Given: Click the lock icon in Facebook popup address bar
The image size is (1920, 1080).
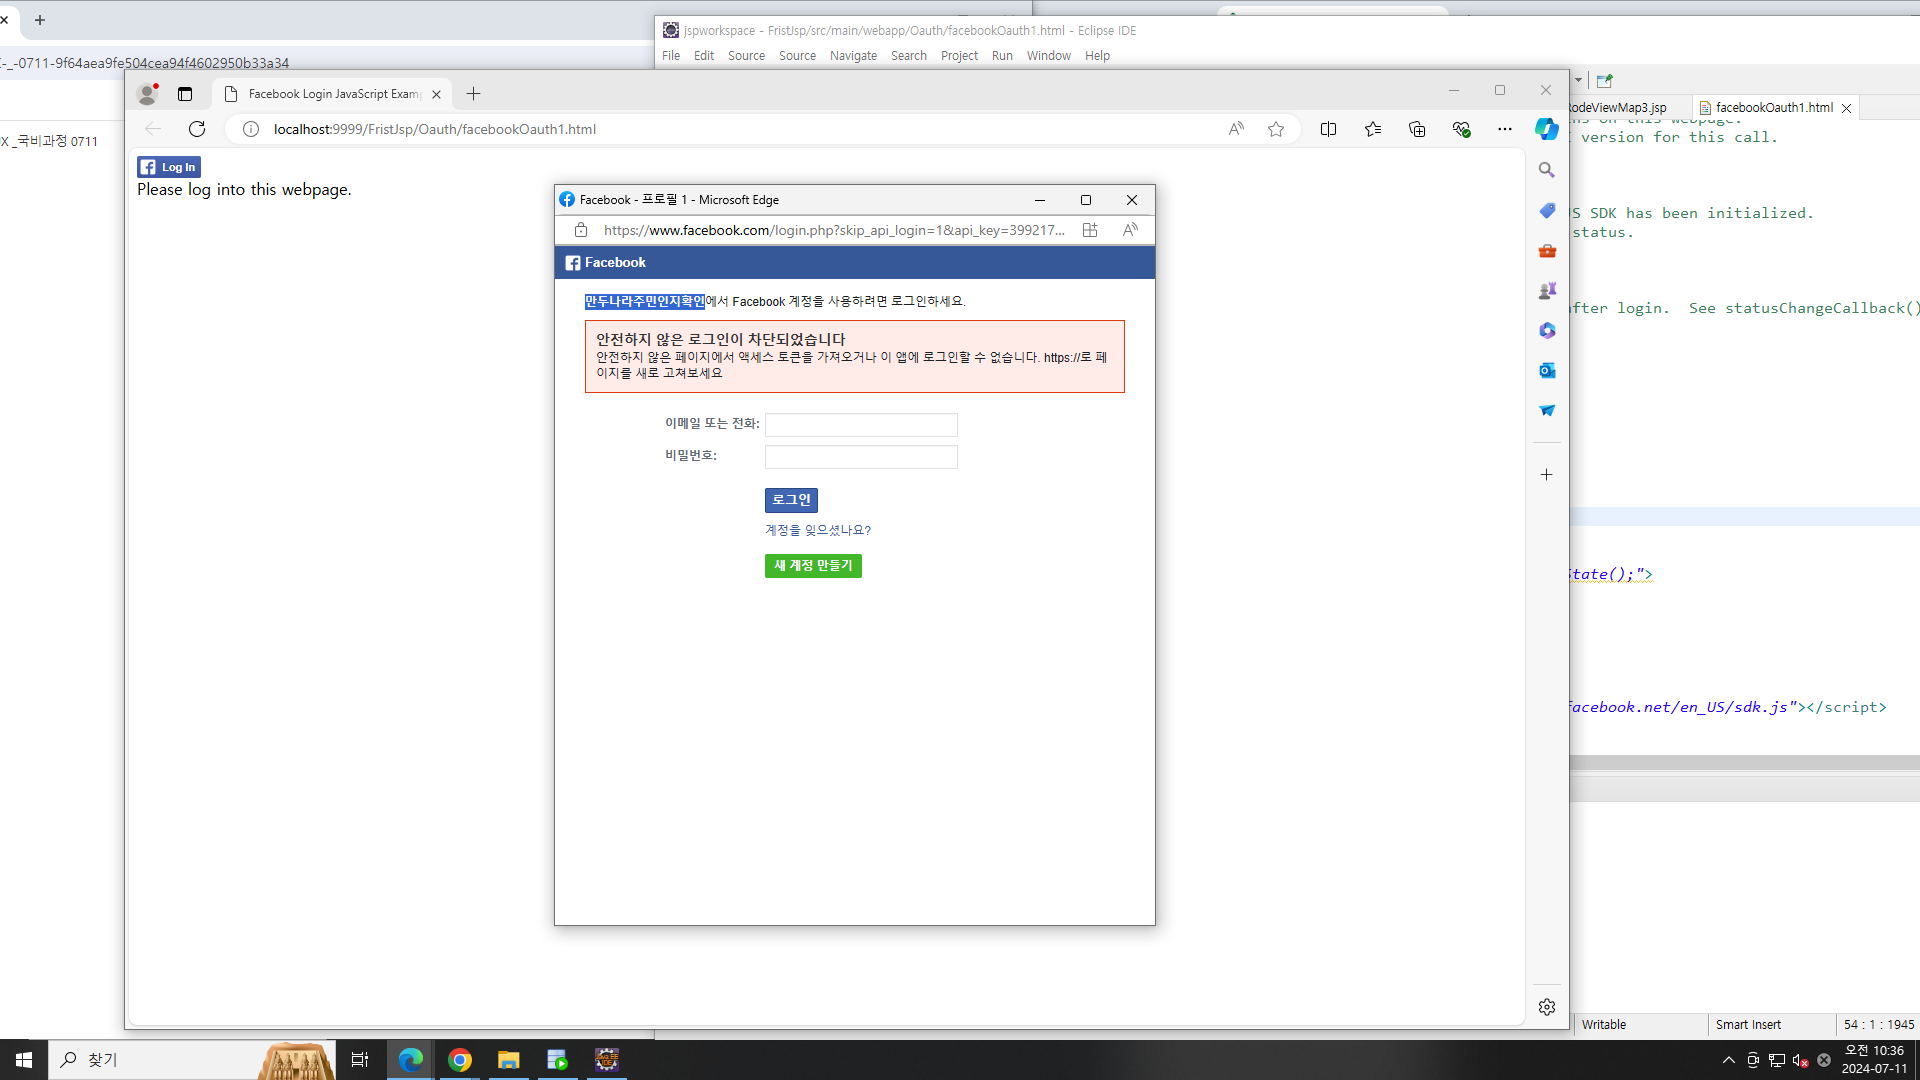Looking at the screenshot, I should pos(581,230).
